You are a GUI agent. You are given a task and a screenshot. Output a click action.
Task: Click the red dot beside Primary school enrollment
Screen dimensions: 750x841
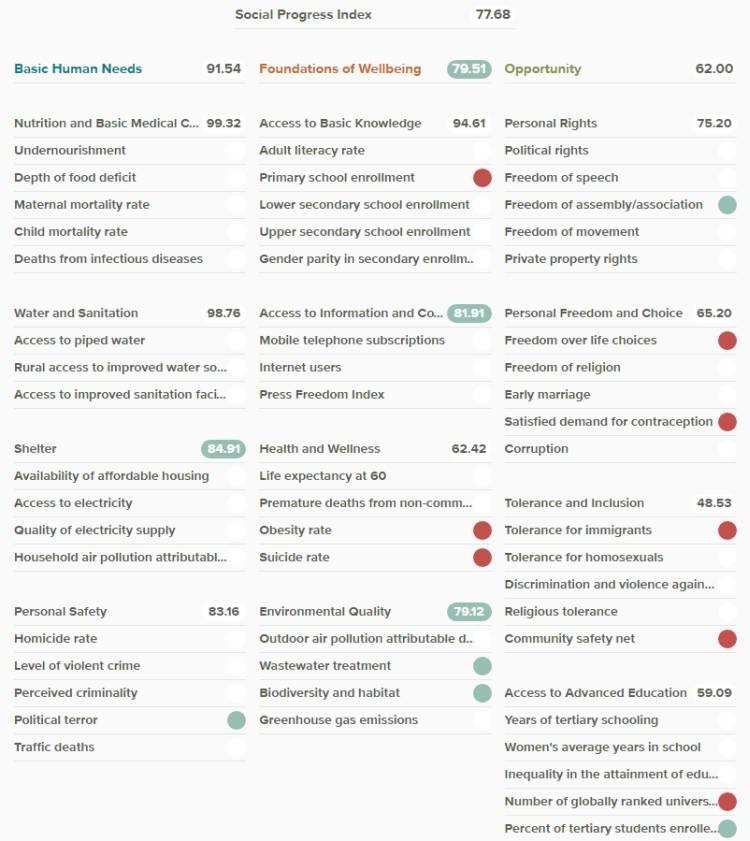pos(482,178)
